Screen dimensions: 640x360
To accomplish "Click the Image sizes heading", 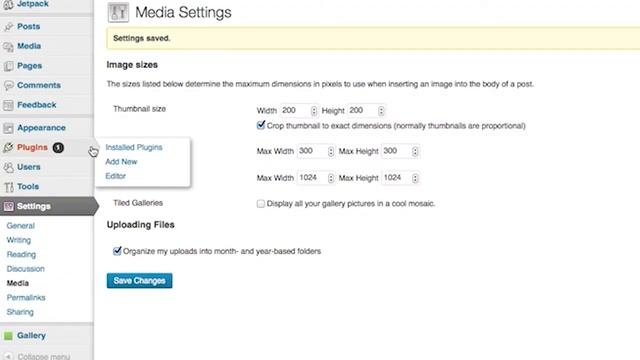I will pyautogui.click(x=132, y=65).
